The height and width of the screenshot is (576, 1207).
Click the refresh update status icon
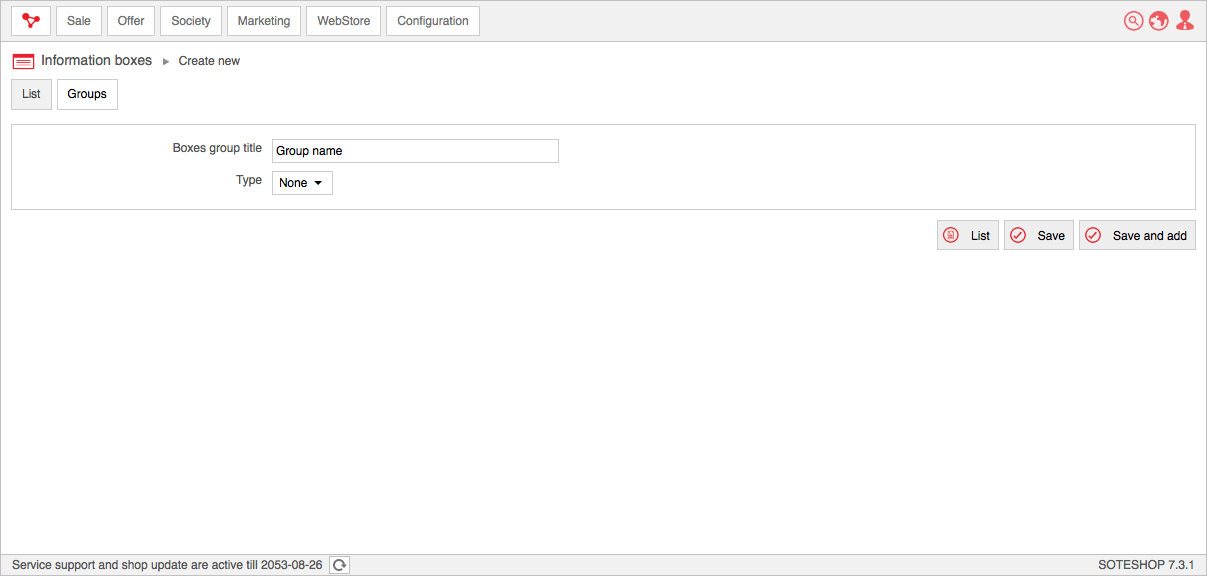[340, 565]
